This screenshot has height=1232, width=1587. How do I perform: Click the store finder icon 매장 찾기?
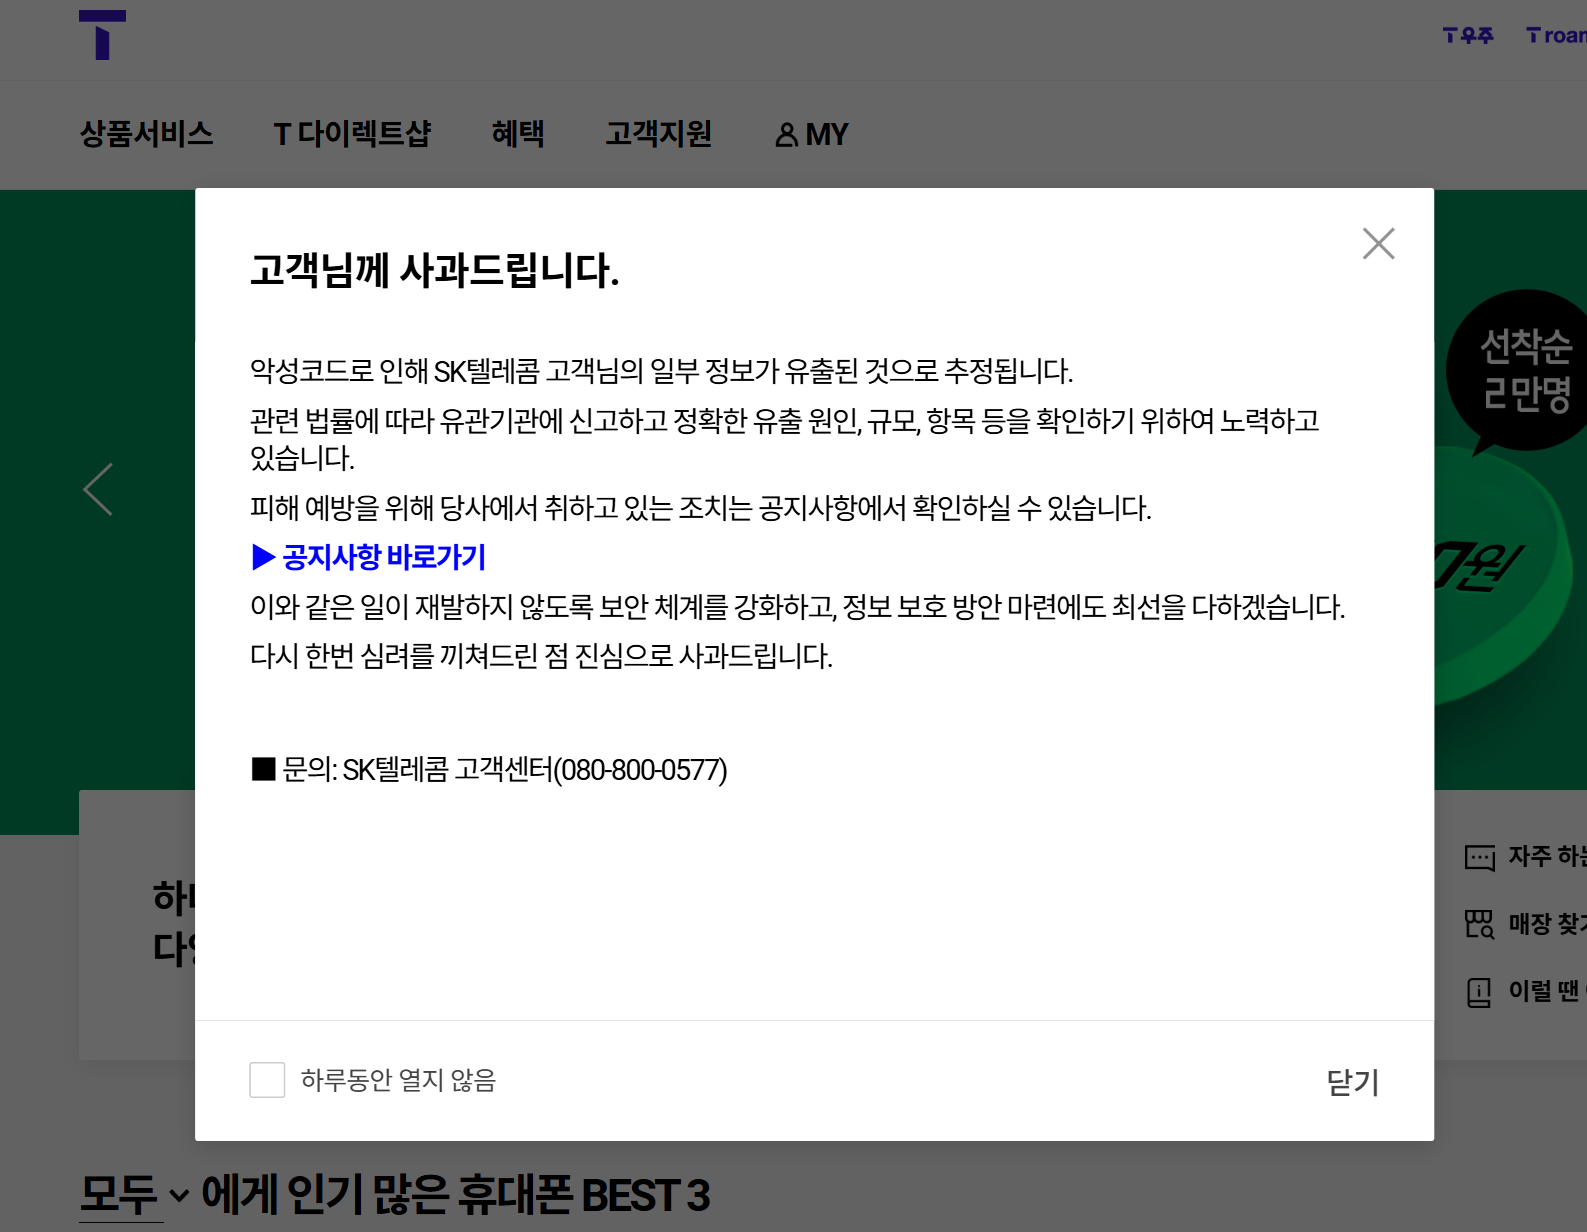[x=1479, y=924]
